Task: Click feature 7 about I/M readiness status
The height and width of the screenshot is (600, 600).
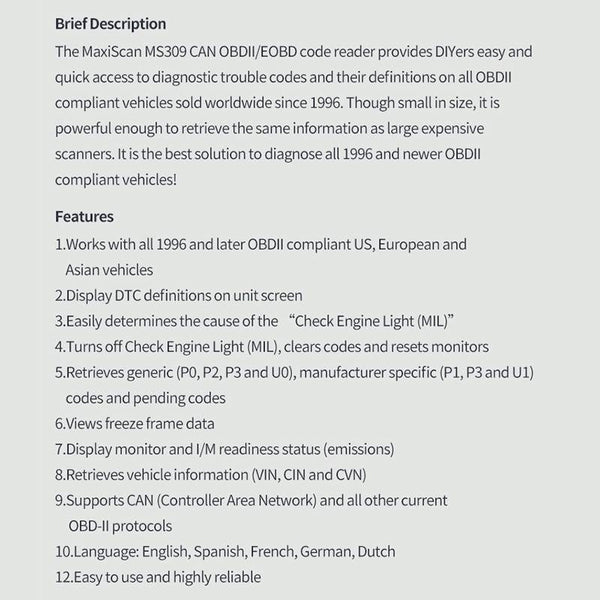Action: coord(224,449)
